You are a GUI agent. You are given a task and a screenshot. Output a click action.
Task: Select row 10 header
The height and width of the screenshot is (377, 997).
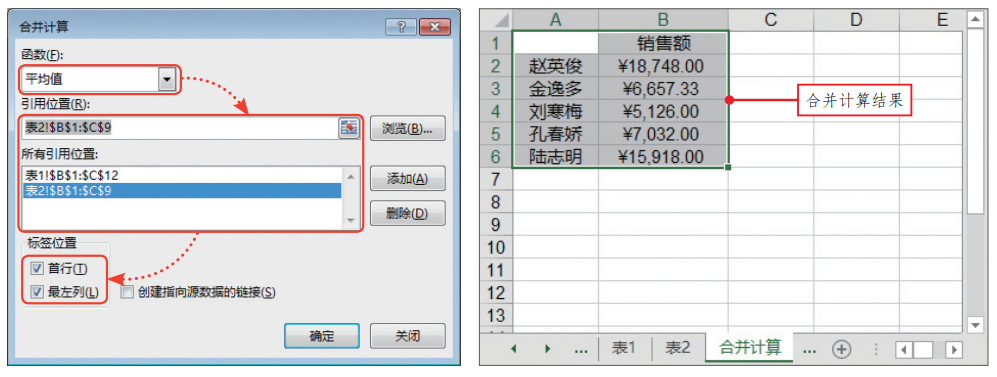pos(497,248)
